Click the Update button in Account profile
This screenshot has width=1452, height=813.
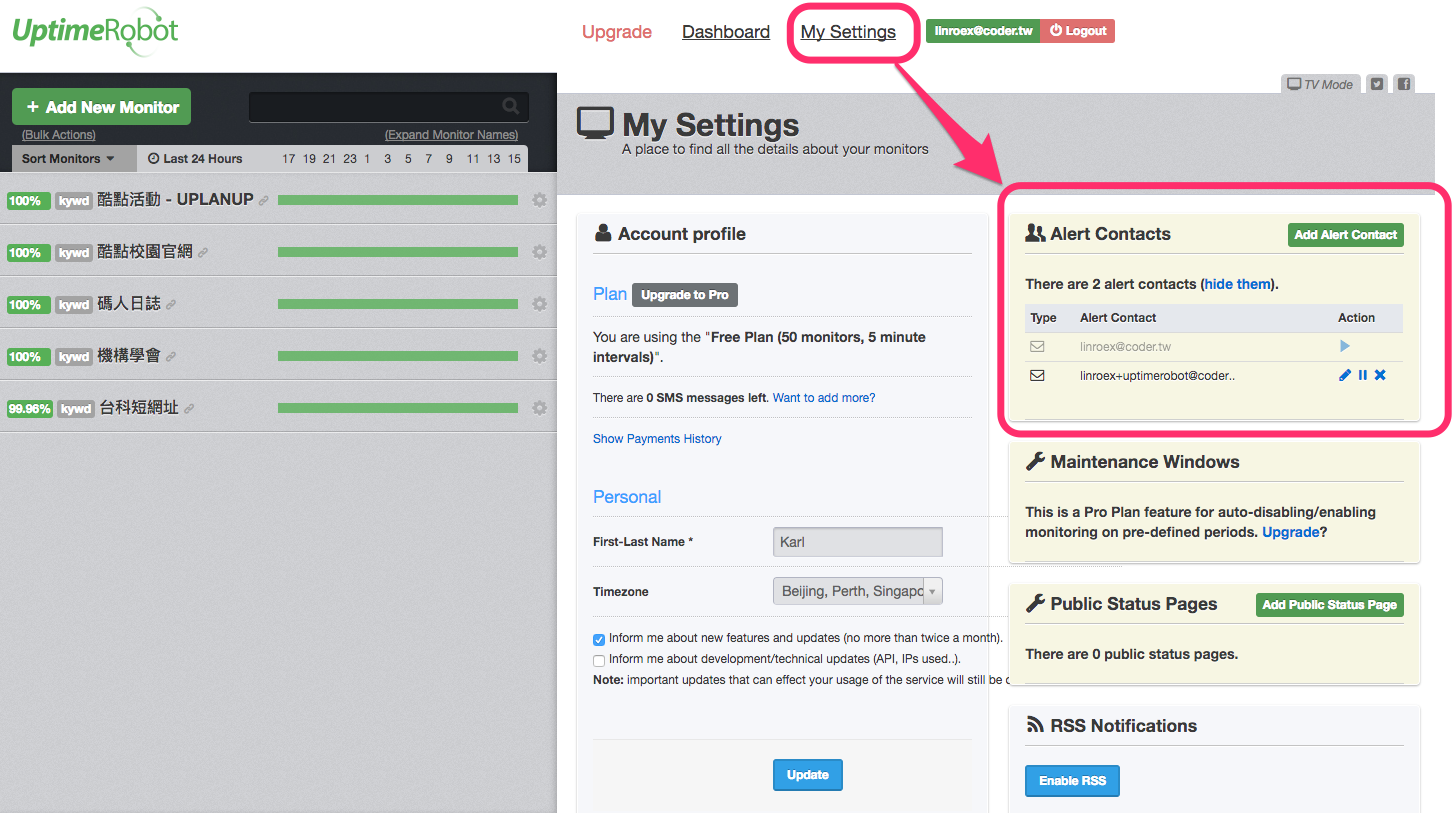[x=808, y=775]
